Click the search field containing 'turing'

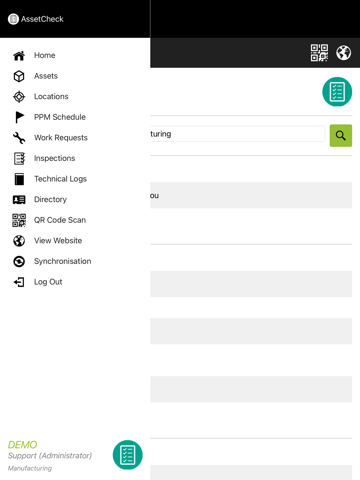(x=237, y=134)
